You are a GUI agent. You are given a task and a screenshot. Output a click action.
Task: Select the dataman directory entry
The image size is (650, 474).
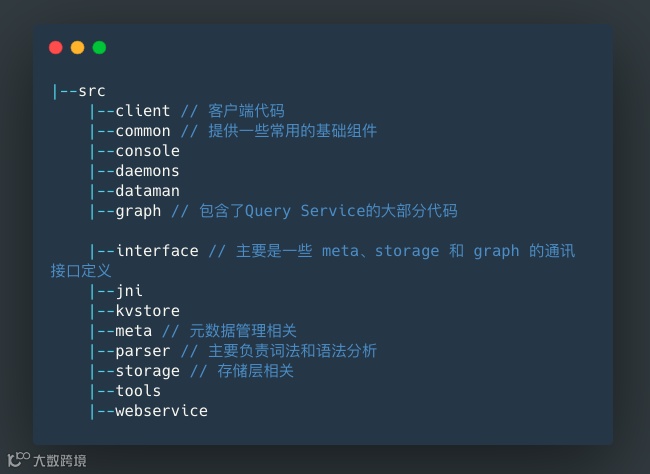tap(147, 191)
